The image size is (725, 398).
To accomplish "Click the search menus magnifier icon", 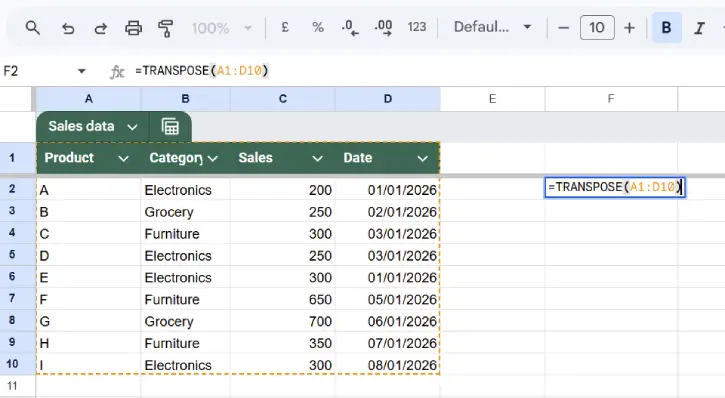I will 32,28.
